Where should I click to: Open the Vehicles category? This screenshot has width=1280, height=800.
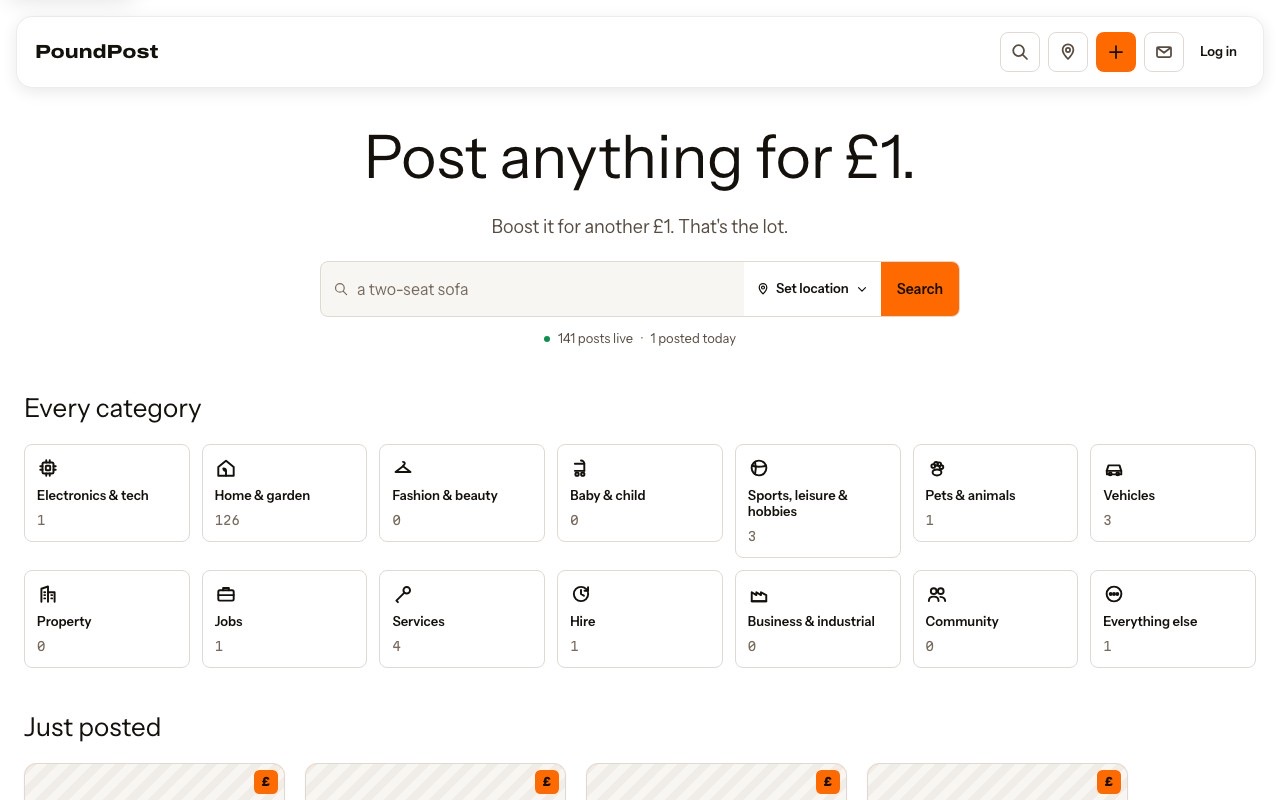tap(1173, 493)
